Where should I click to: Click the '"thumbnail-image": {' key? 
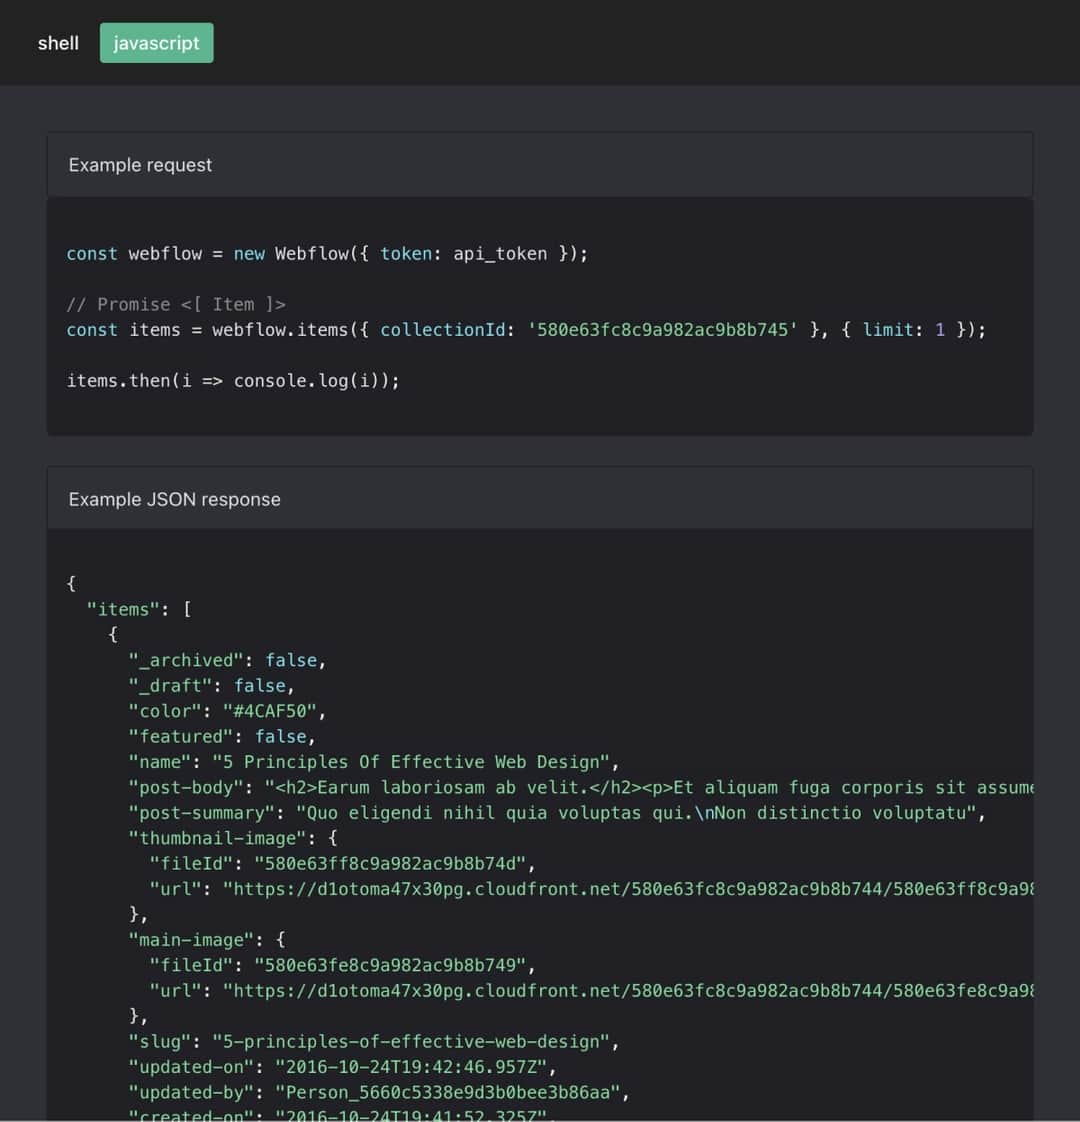point(233,838)
